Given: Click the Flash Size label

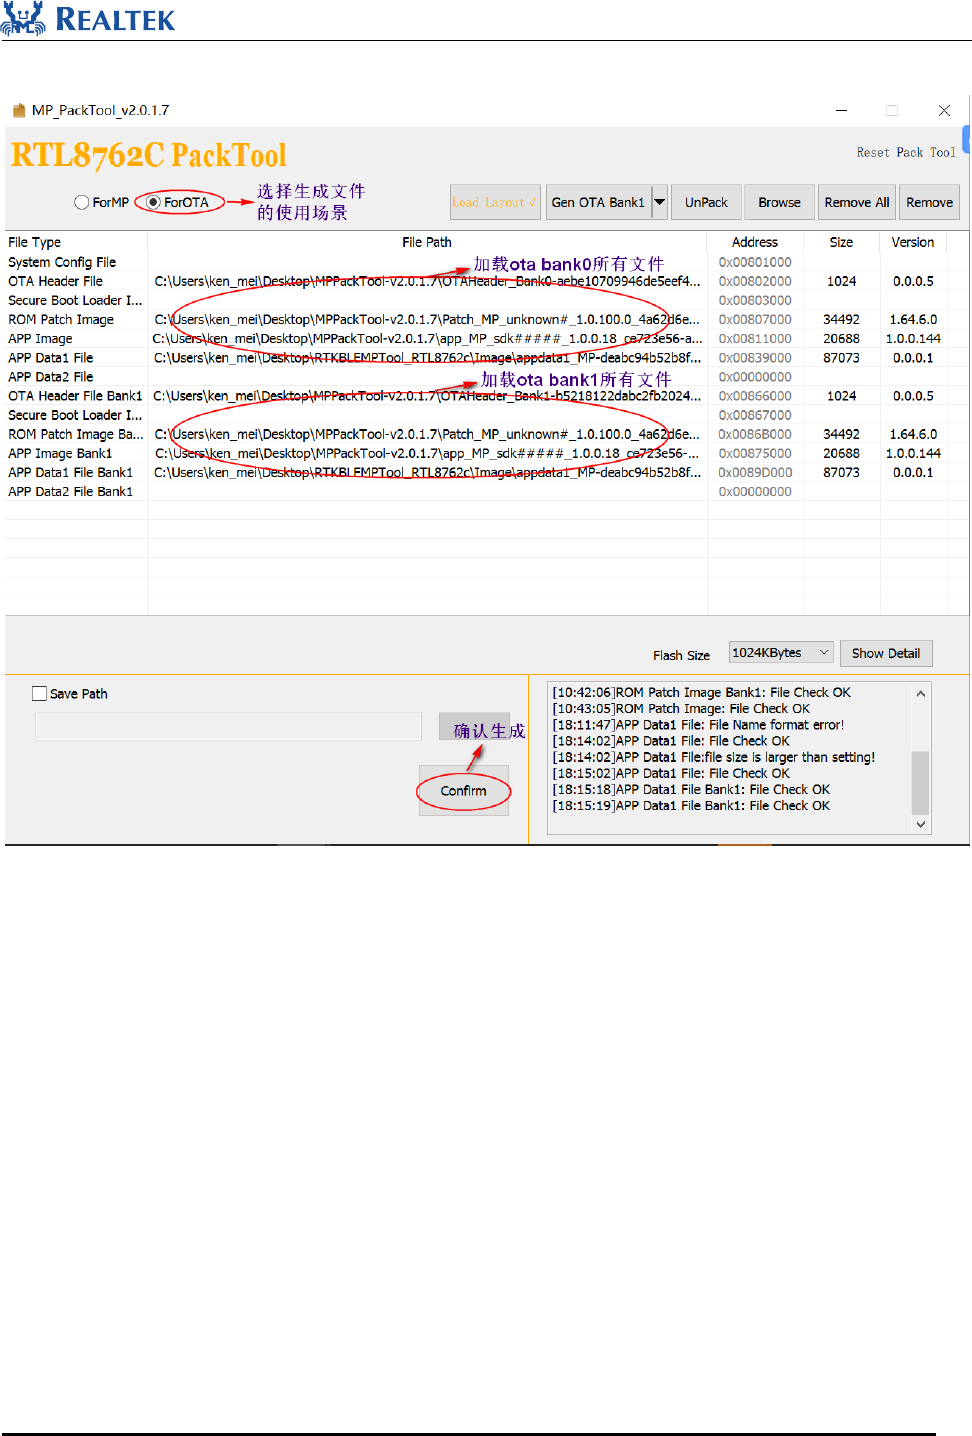Looking at the screenshot, I should (x=681, y=655).
